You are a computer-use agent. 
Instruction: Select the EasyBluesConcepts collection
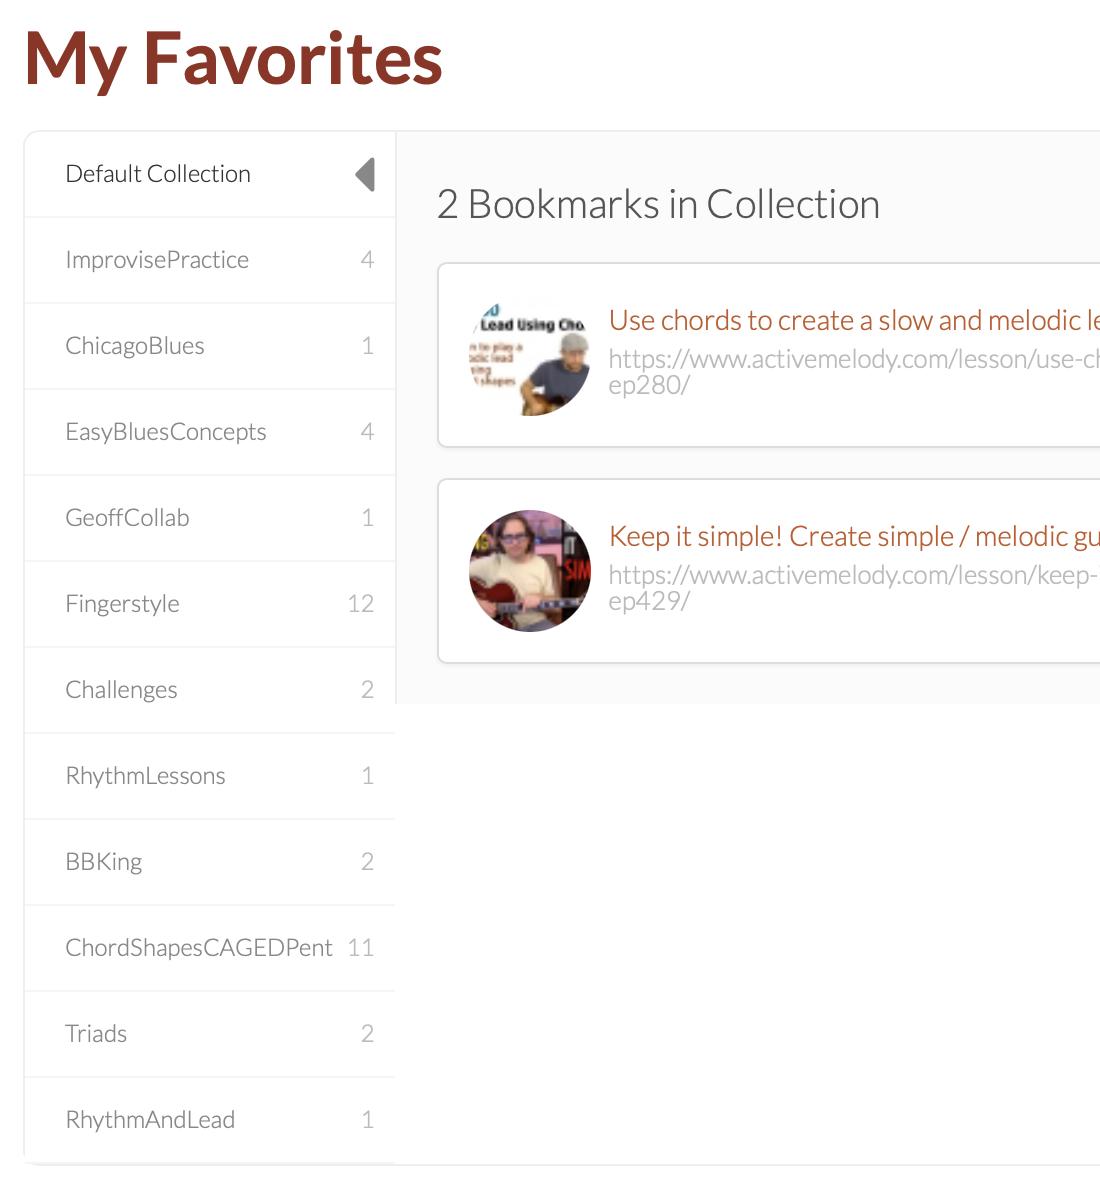pyautogui.click(x=210, y=432)
